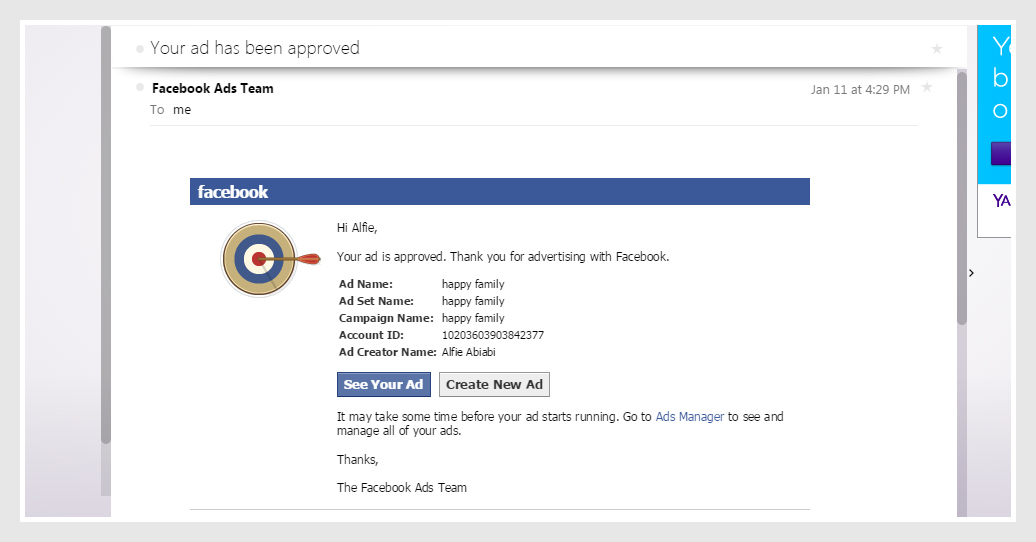1036x542 pixels.
Task: Click the right message pane scrollbar
Action: 962,200
